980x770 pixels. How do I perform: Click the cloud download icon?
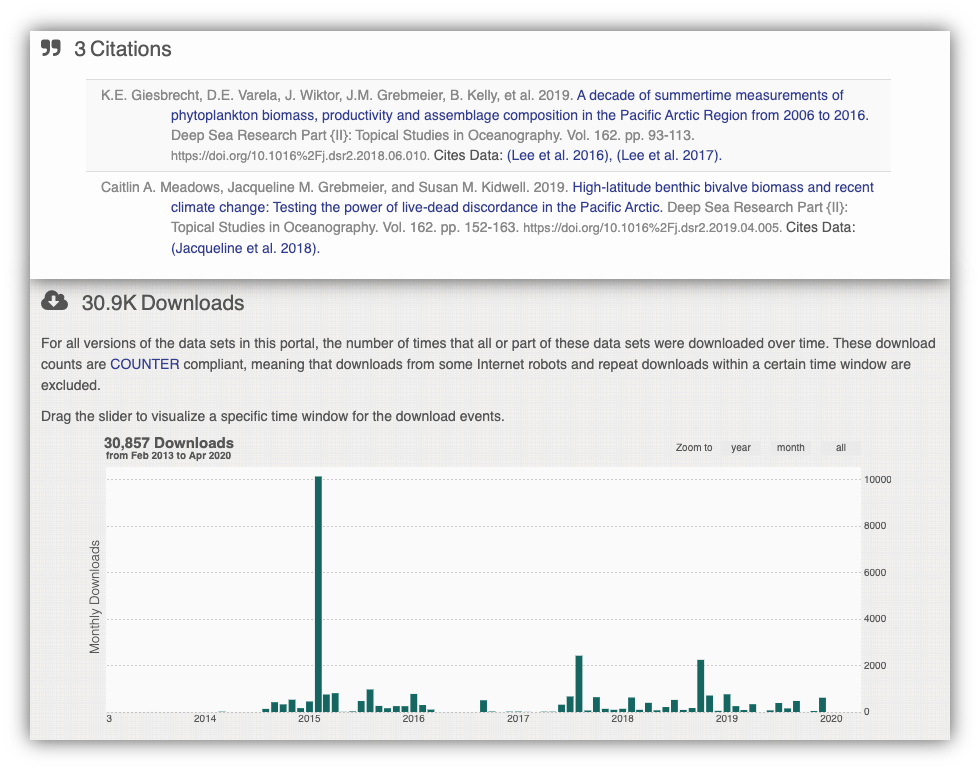54,301
